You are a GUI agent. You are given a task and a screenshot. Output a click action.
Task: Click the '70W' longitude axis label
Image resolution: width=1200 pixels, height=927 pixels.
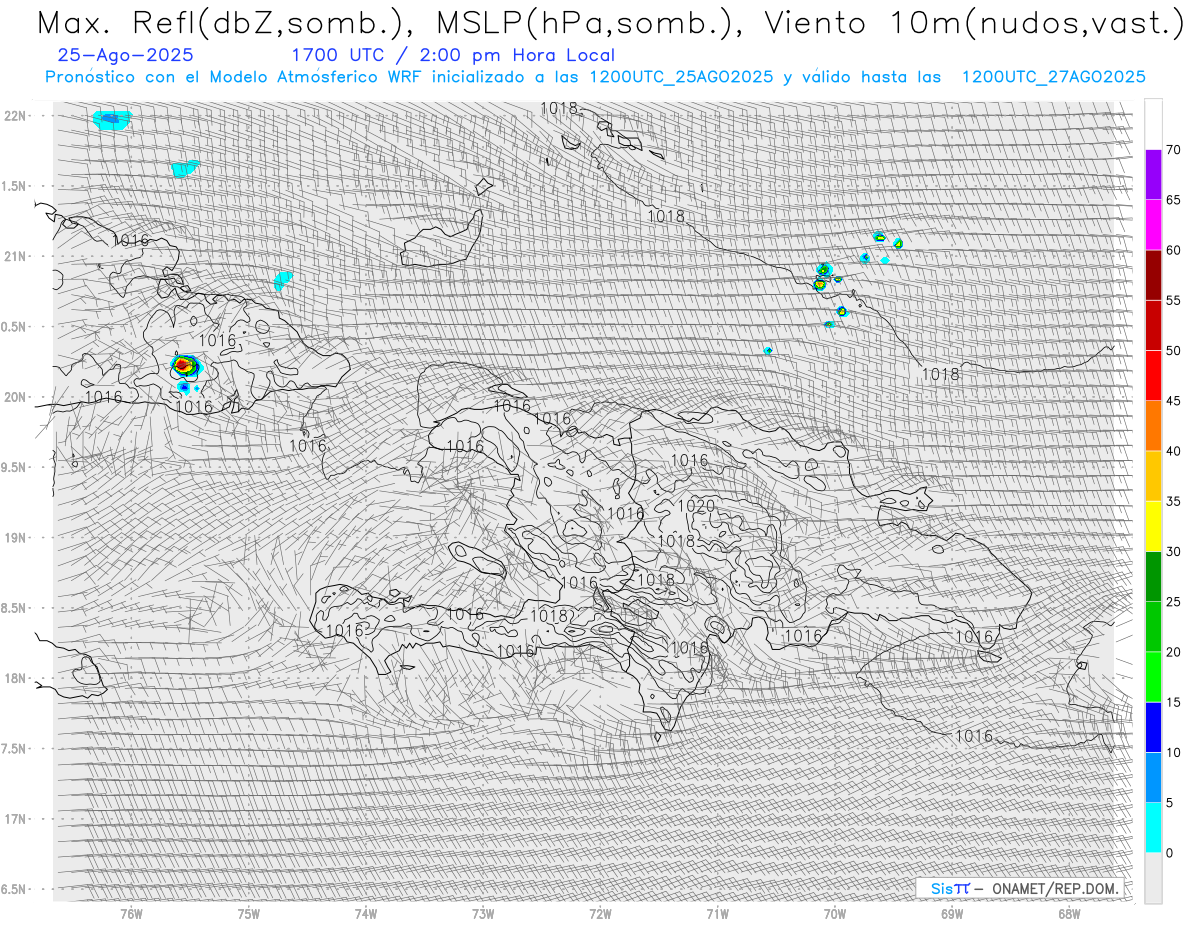tap(835, 914)
